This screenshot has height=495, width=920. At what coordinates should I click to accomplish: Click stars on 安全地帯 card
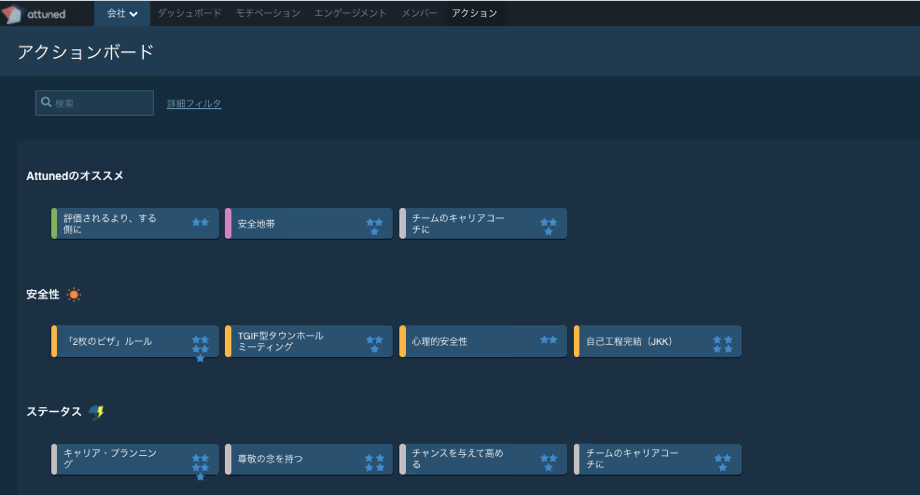(x=374, y=226)
